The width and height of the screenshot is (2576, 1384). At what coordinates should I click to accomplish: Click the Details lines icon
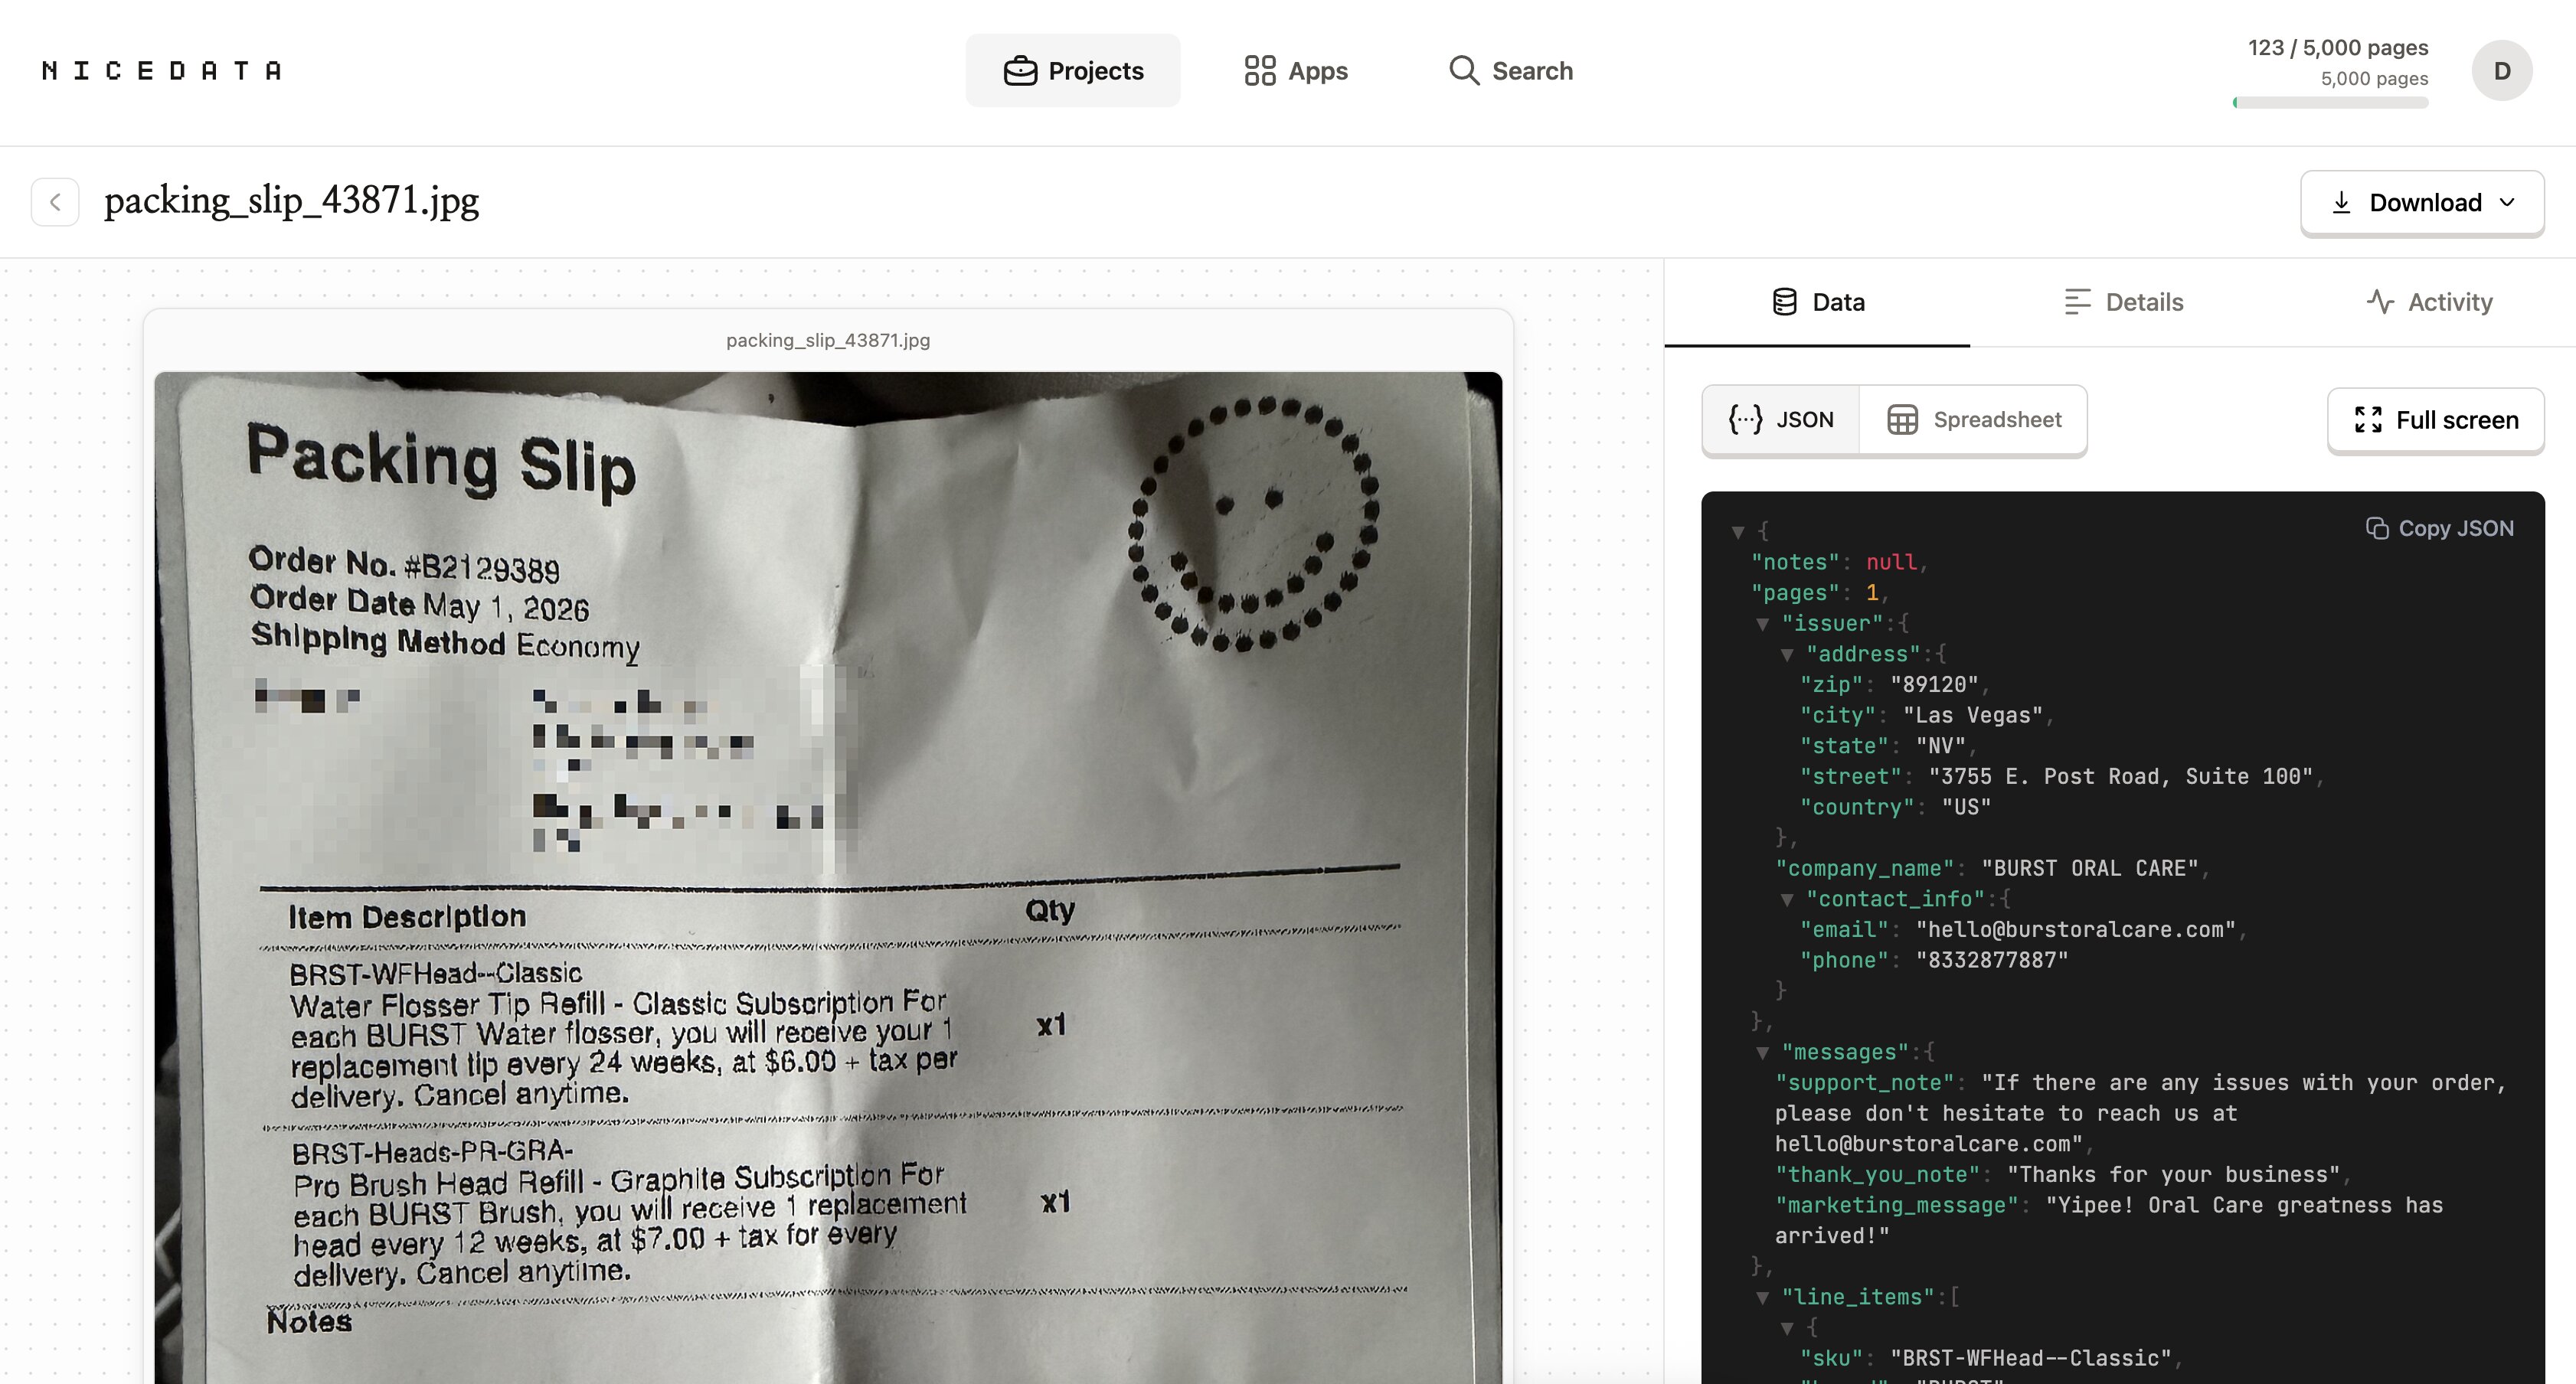(x=2077, y=302)
